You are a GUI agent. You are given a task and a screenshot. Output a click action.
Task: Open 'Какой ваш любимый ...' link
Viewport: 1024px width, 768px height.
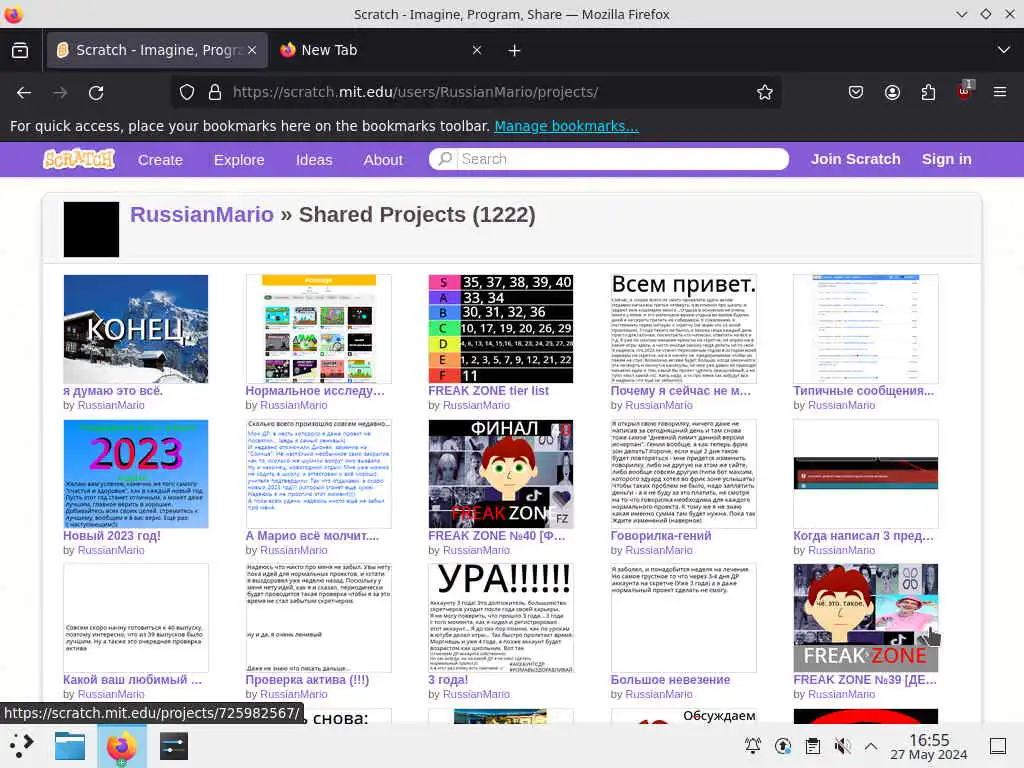pos(133,679)
